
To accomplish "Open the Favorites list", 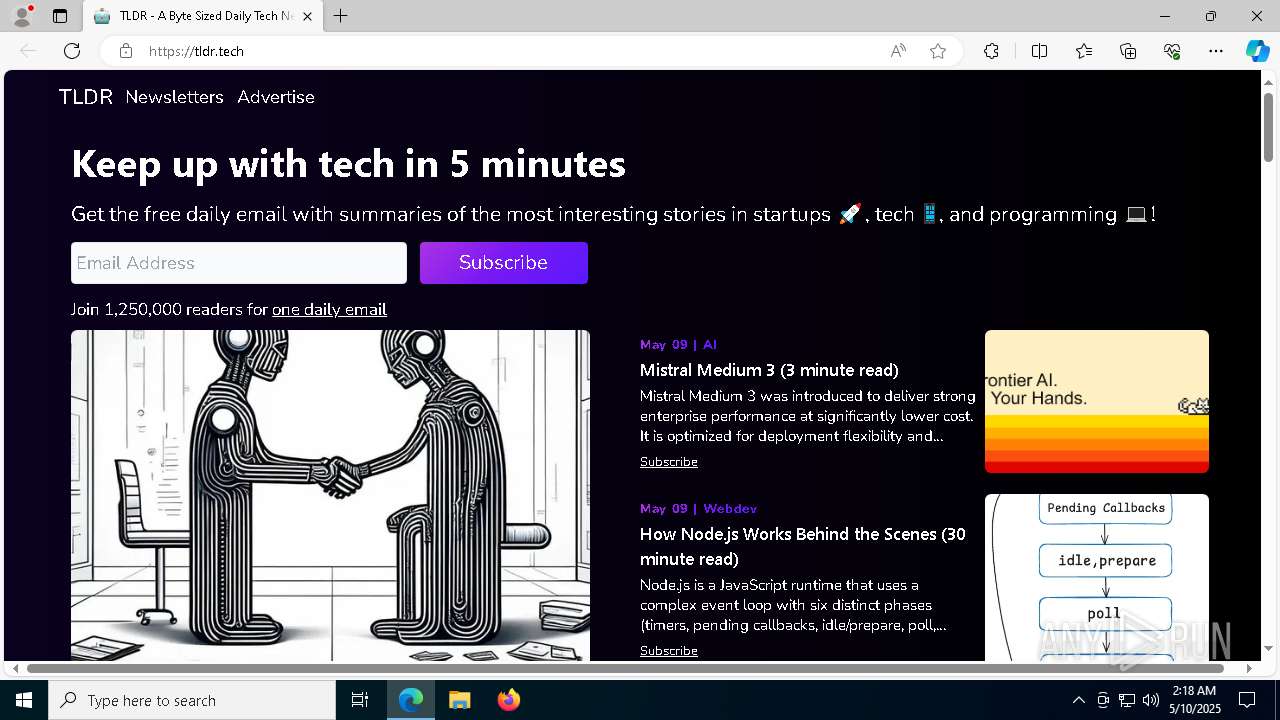I will [1084, 51].
